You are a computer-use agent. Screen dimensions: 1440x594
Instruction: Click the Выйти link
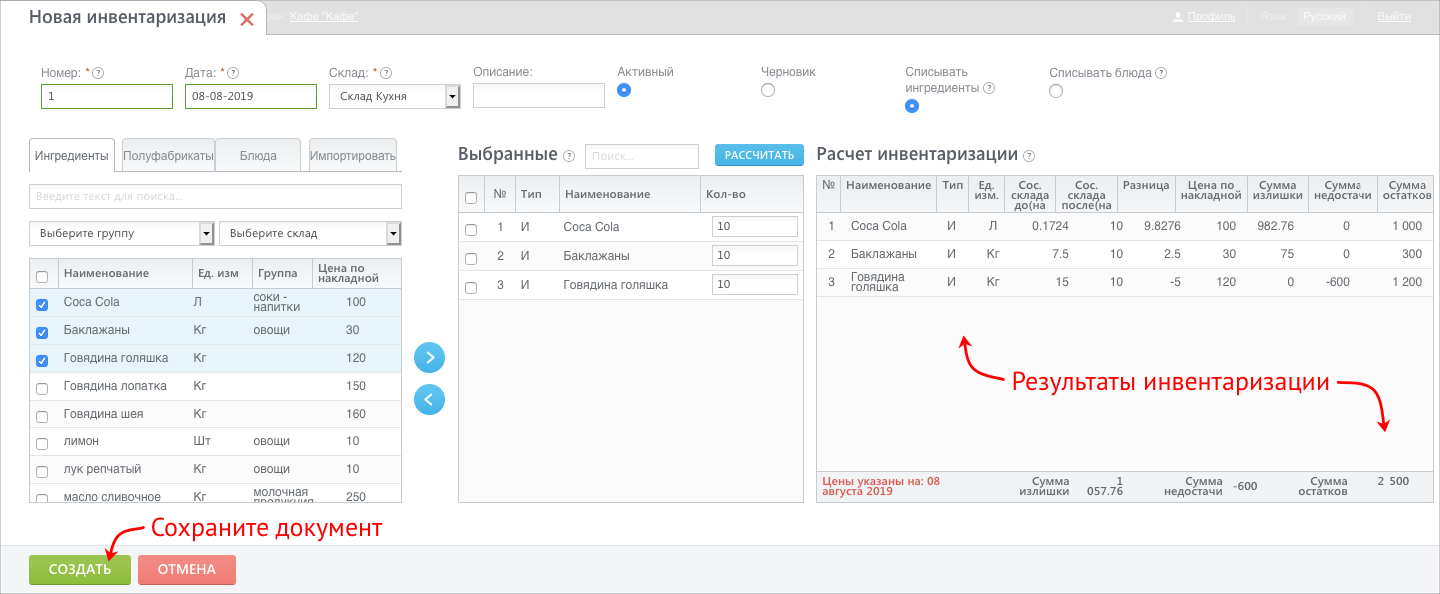1394,17
